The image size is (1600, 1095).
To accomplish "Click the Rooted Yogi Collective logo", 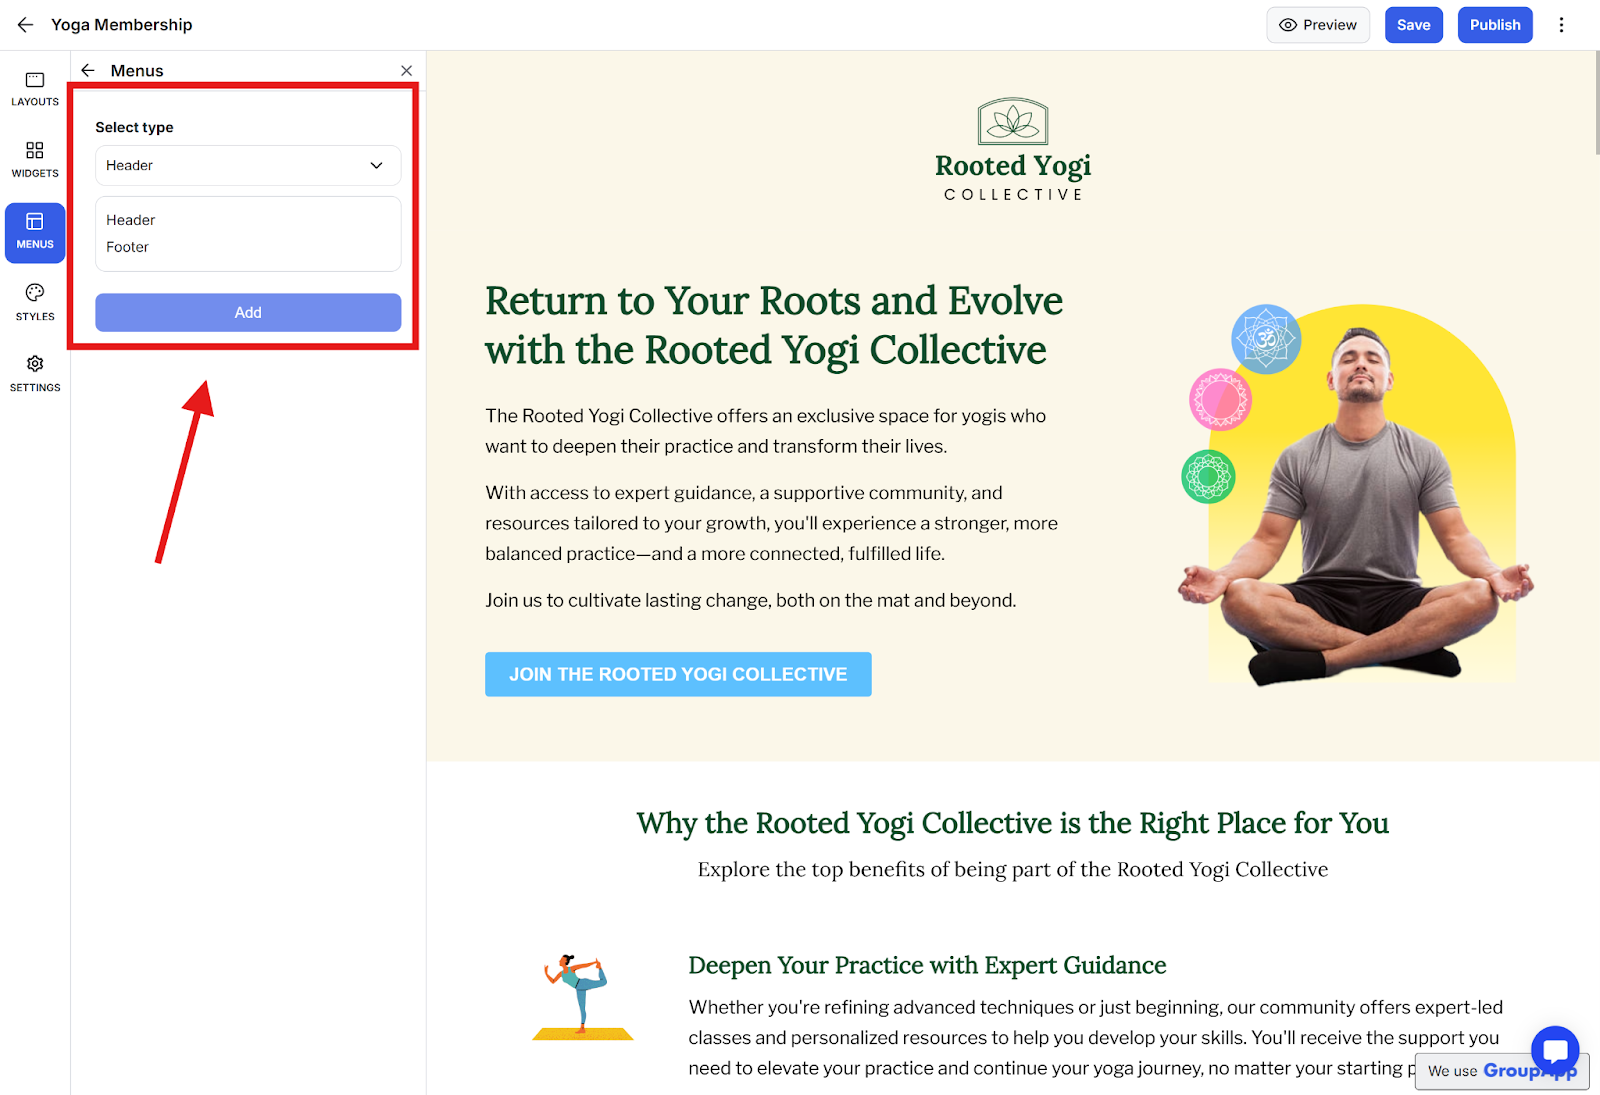I will [x=1013, y=150].
